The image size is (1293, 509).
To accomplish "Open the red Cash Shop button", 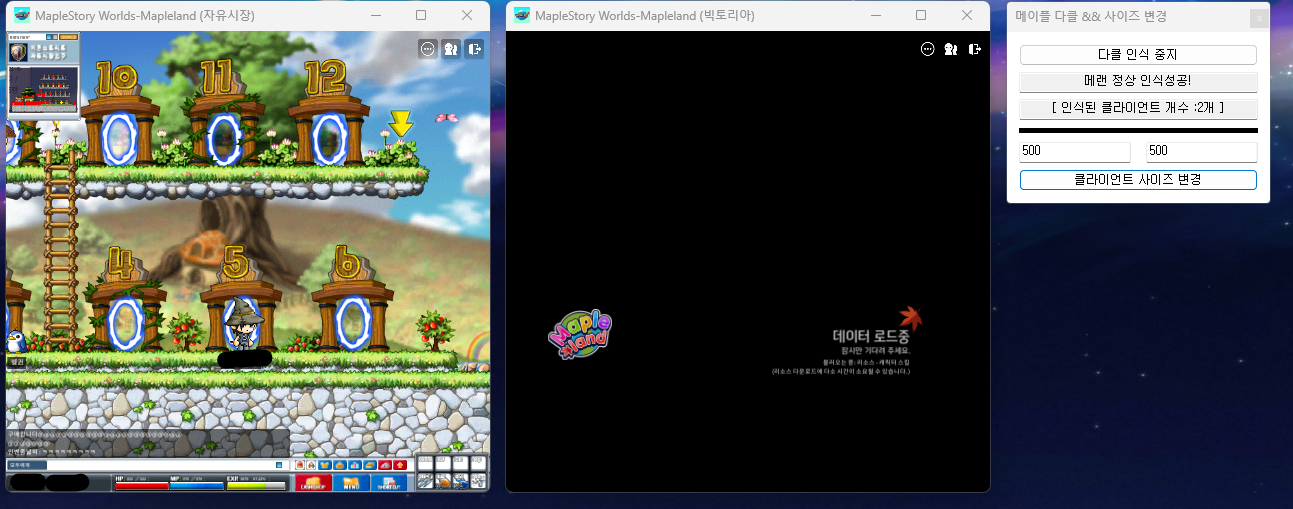I will click(x=313, y=483).
